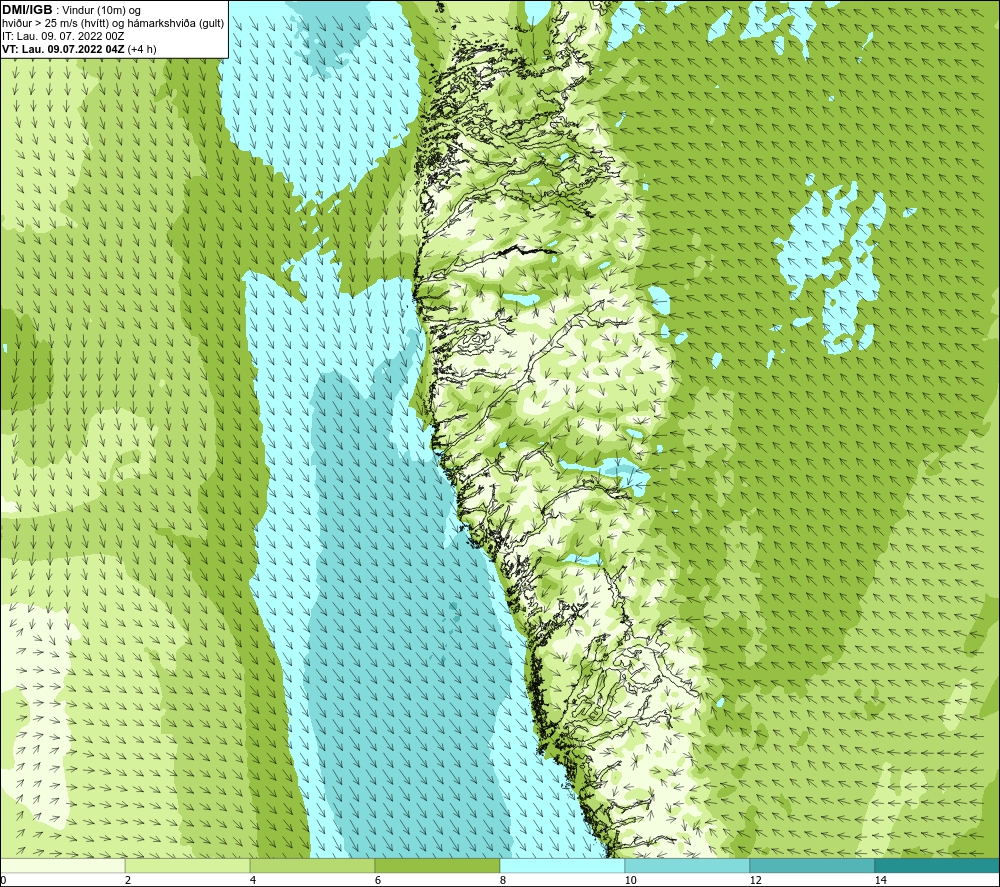Click the scale label '2'

tap(128, 880)
